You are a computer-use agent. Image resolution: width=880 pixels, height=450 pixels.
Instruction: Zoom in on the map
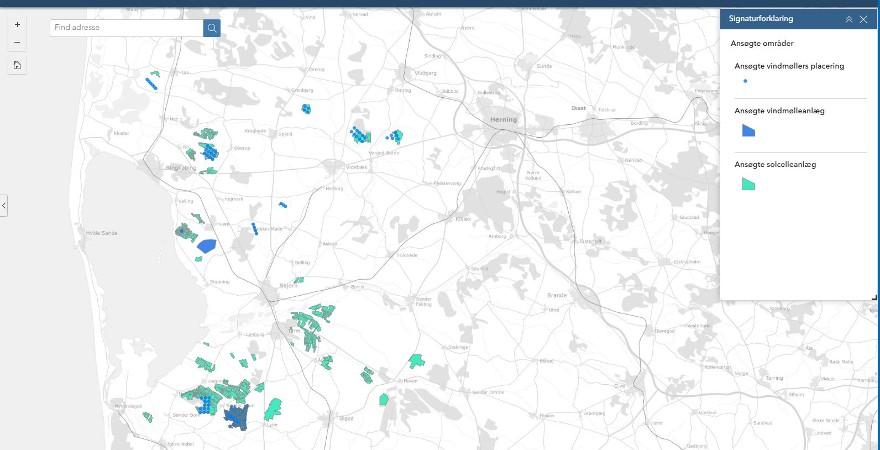click(17, 24)
